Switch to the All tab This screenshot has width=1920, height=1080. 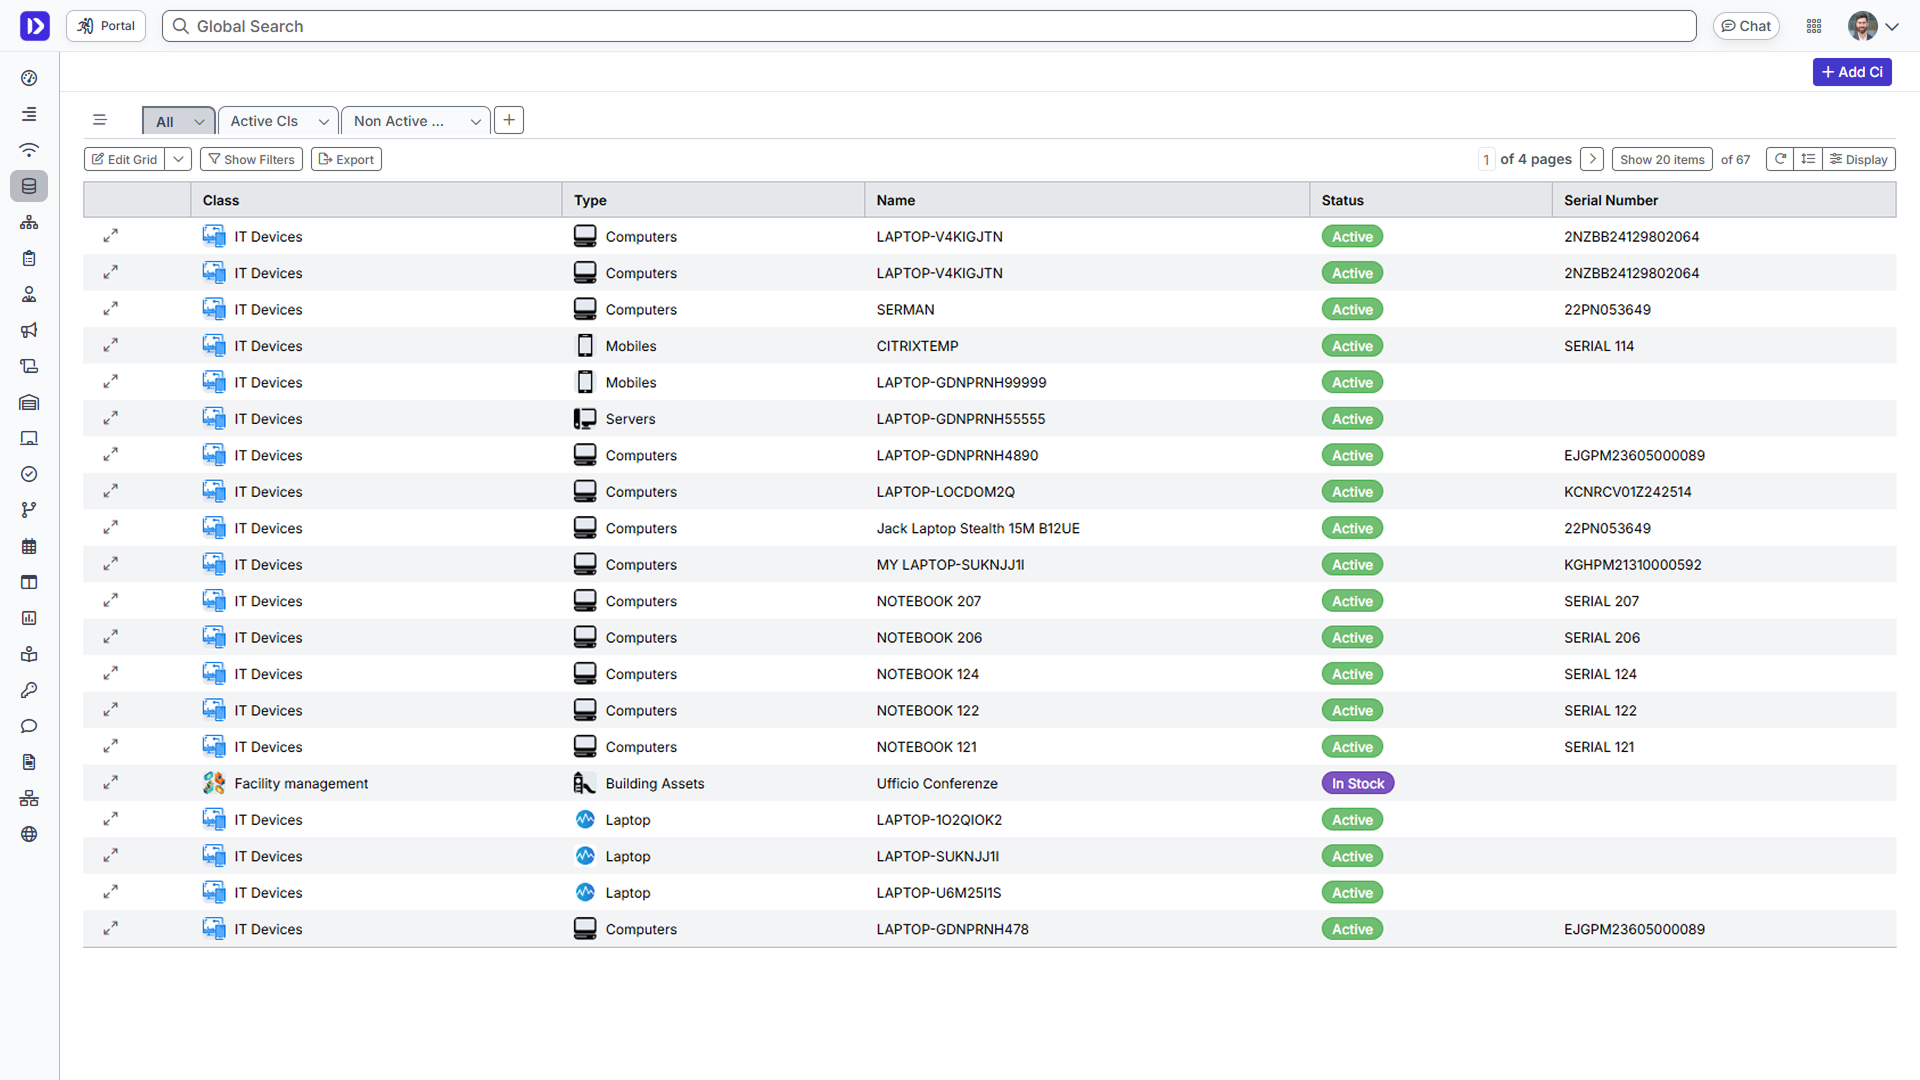[x=165, y=121]
